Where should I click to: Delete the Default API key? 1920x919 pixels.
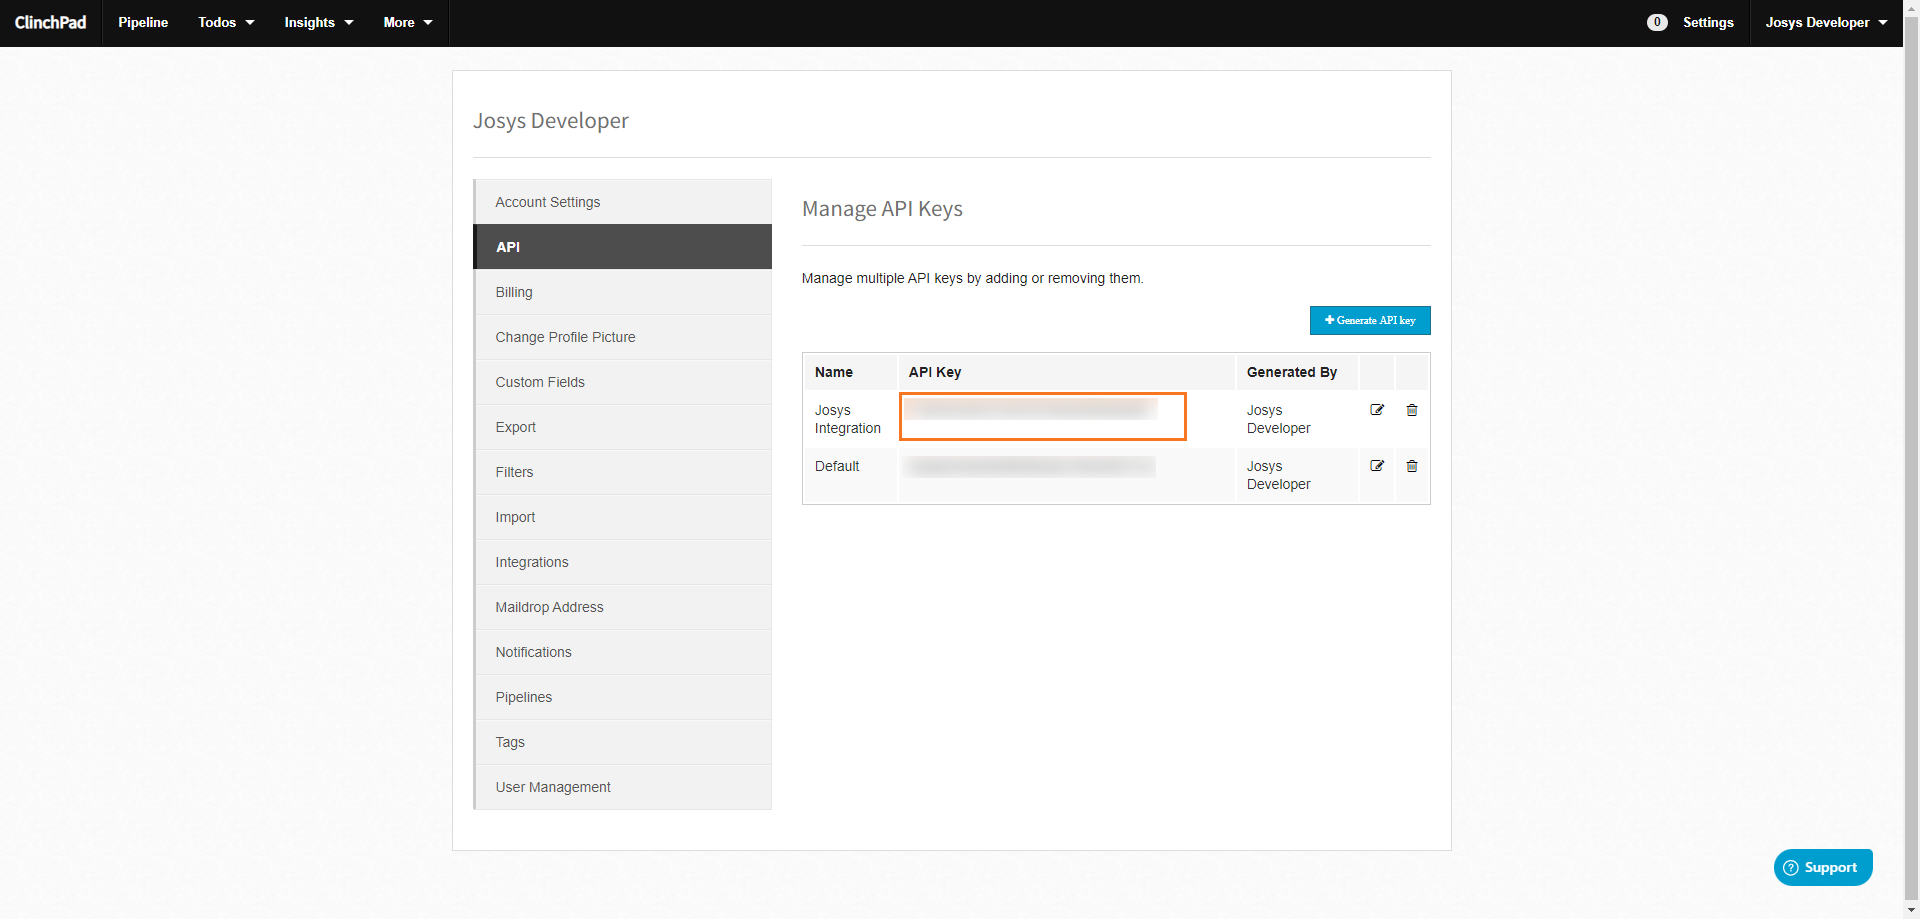click(1412, 466)
